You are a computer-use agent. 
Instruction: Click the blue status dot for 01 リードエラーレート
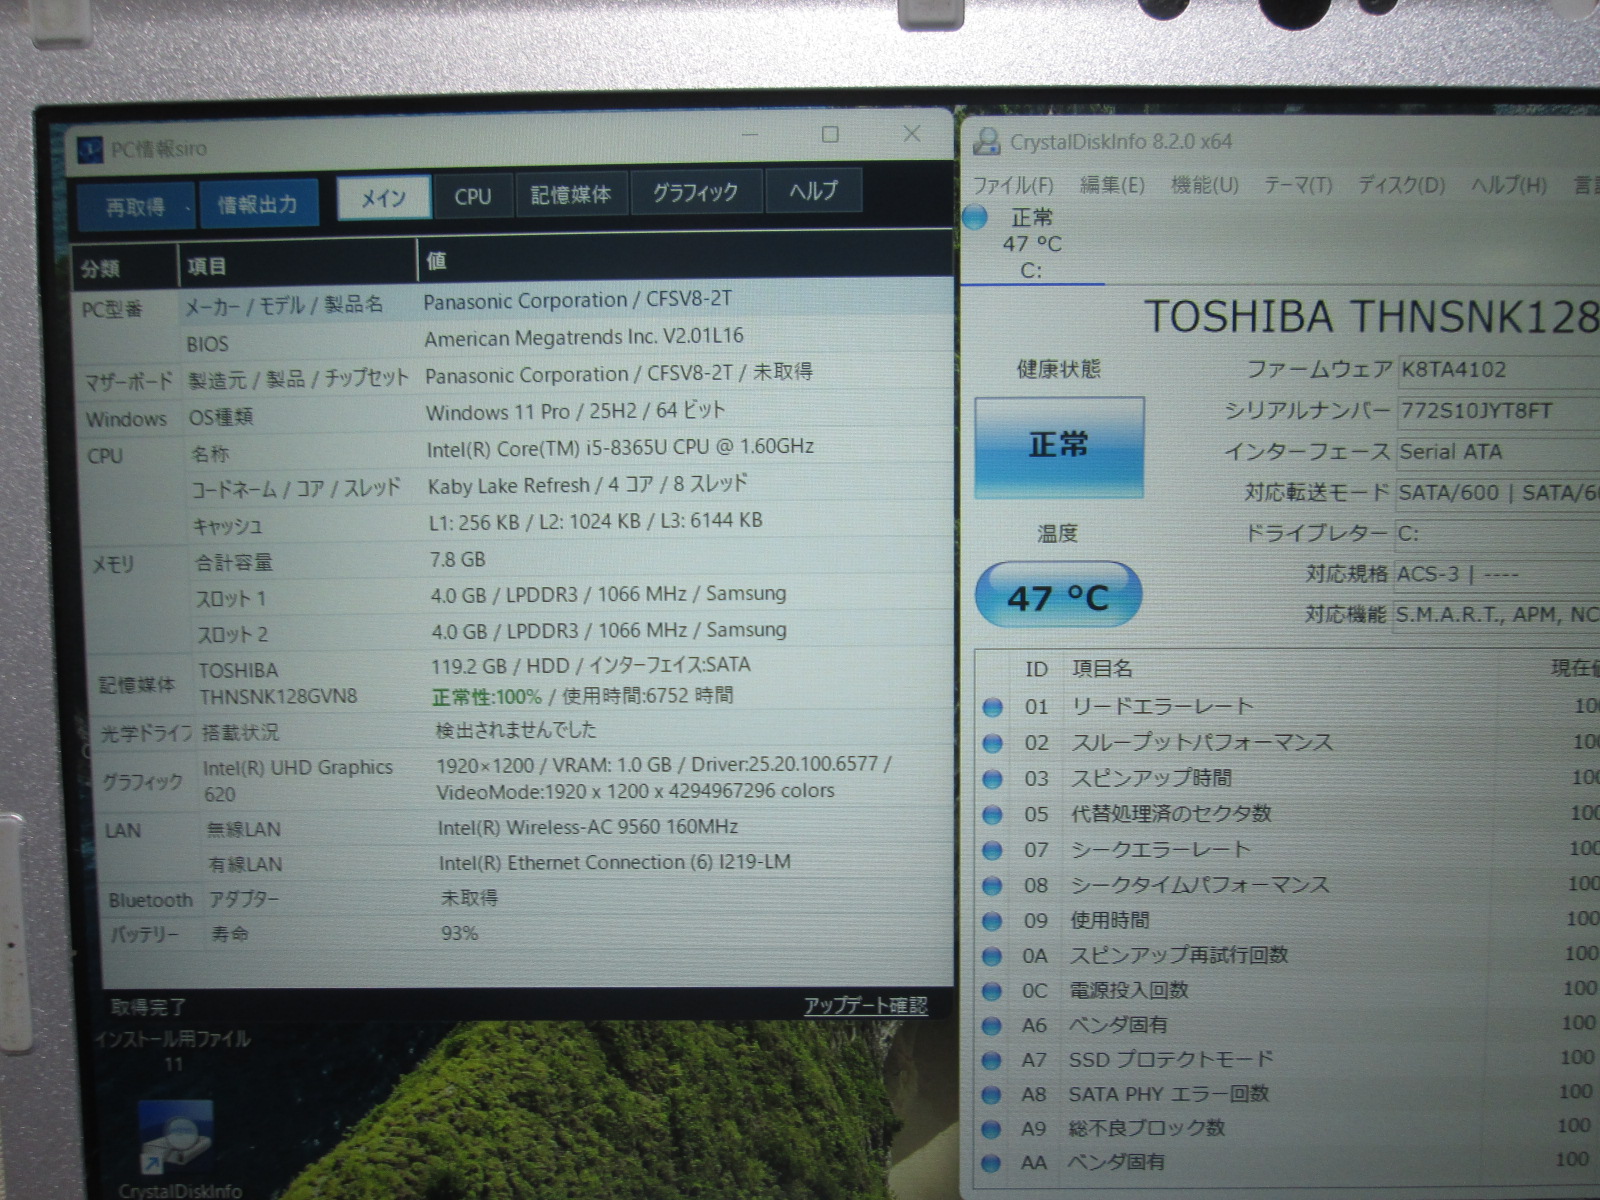pos(992,707)
